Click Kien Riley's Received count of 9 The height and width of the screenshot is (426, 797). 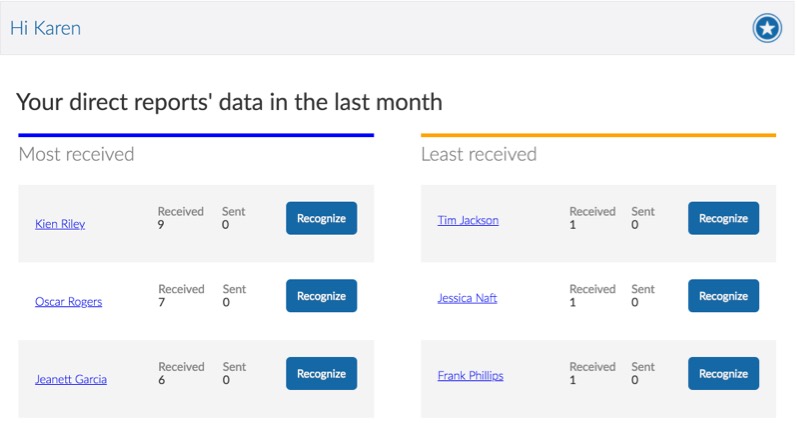[161, 225]
